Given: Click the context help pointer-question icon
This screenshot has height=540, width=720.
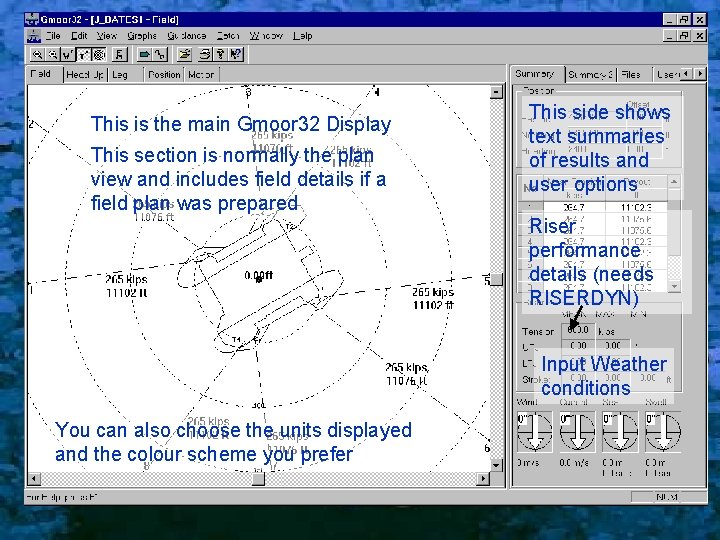Looking at the screenshot, I should tap(236, 55).
